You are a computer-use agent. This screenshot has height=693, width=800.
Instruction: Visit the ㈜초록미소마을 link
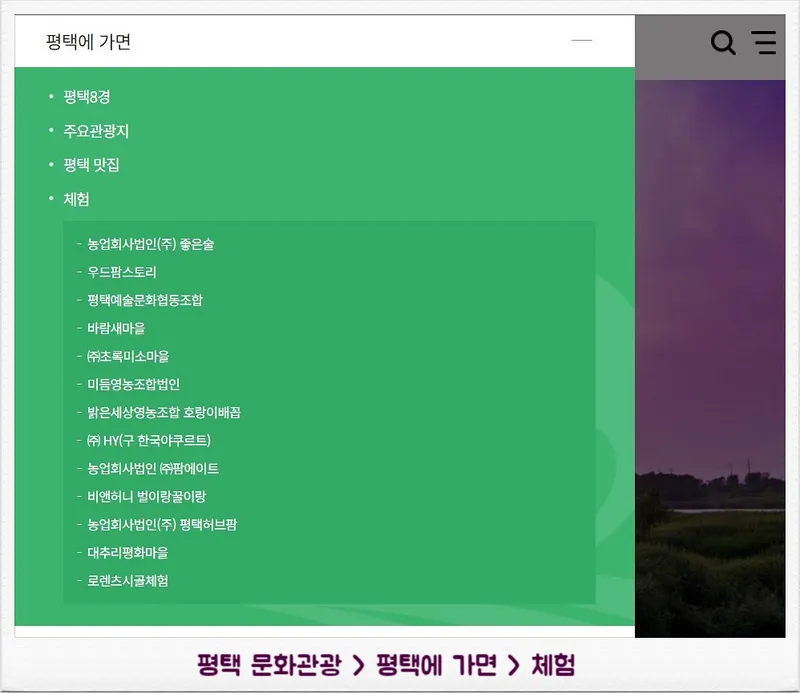[128, 356]
